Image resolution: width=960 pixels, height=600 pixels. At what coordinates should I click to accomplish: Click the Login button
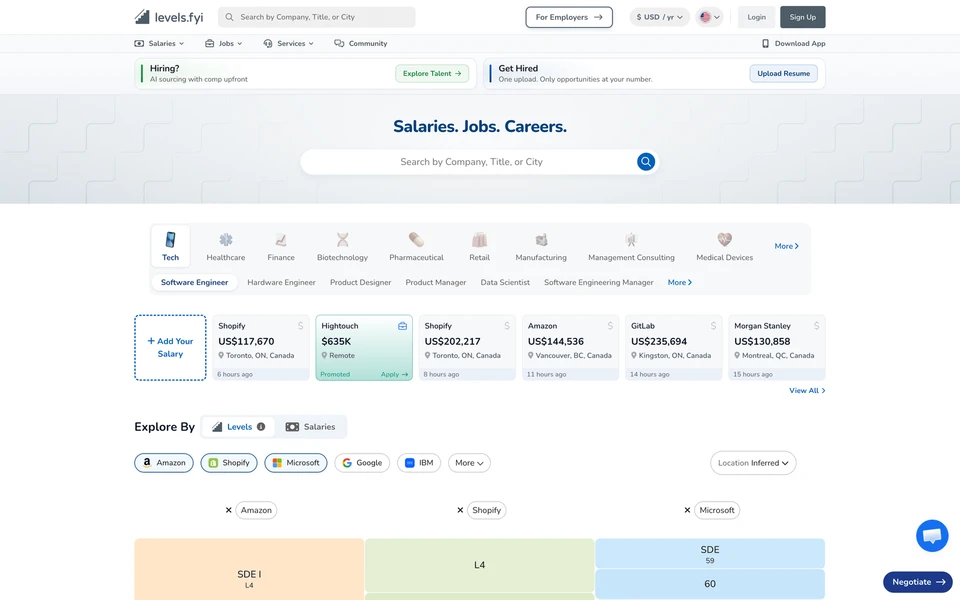(756, 17)
